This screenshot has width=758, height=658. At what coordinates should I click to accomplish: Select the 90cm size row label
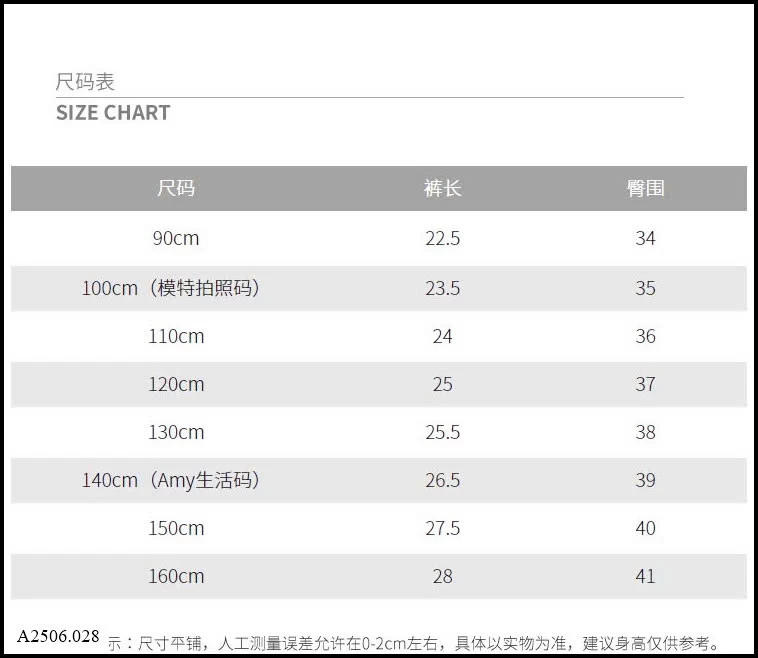(176, 238)
